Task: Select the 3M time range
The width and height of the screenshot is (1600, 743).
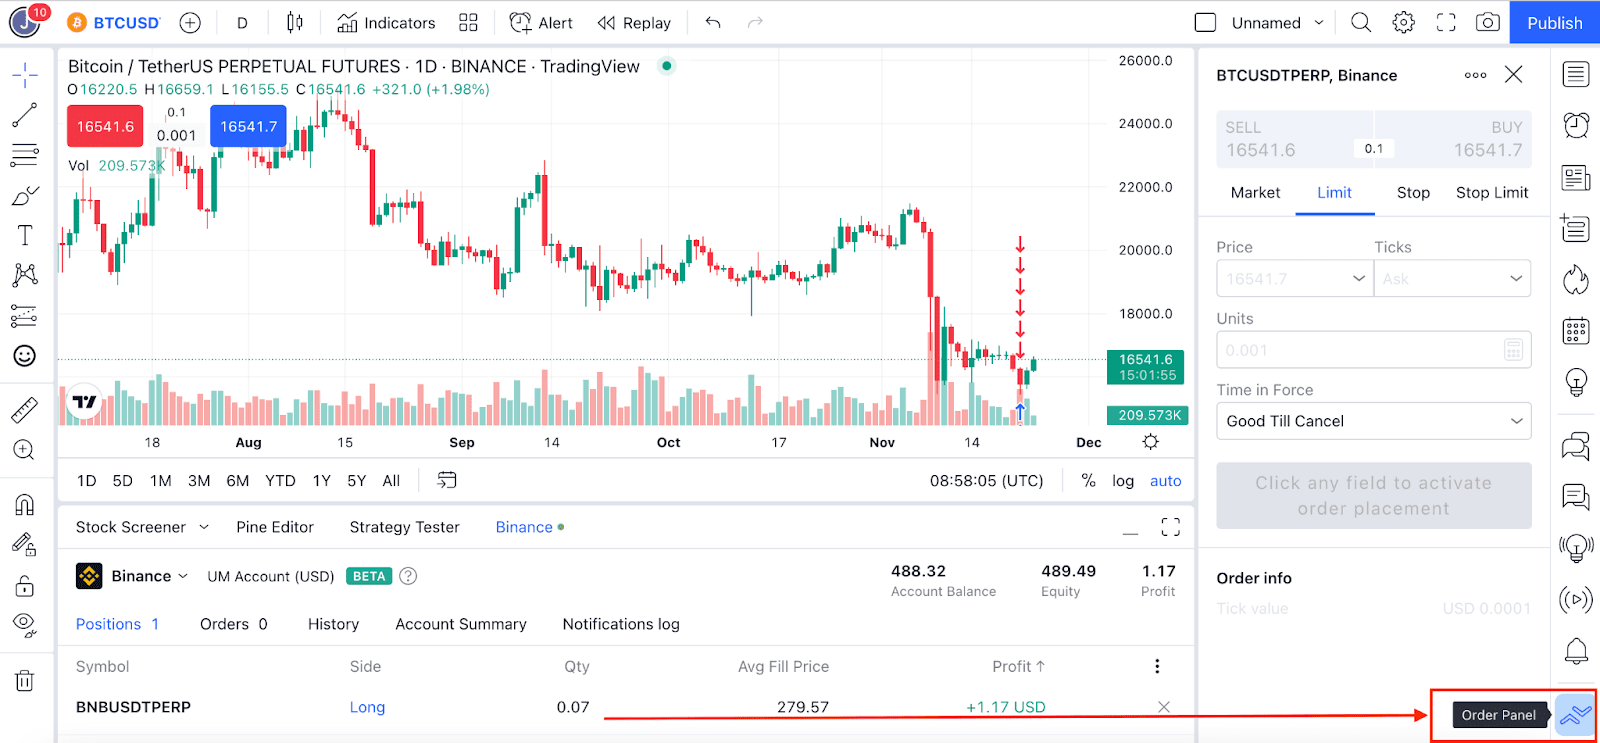Action: [199, 481]
